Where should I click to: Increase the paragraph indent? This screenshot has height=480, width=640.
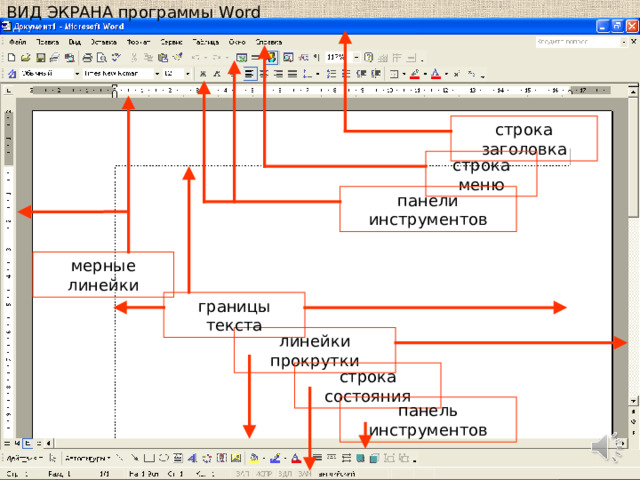pos(376,74)
